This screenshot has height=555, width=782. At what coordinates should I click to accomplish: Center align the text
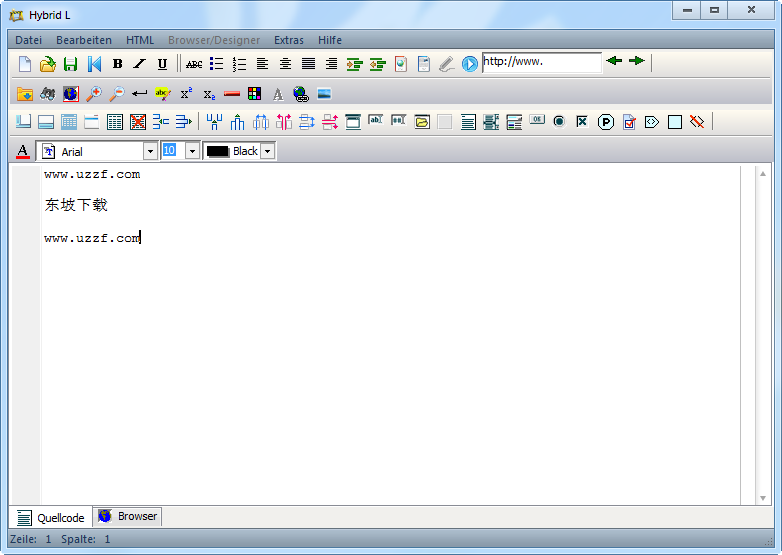tap(285, 64)
